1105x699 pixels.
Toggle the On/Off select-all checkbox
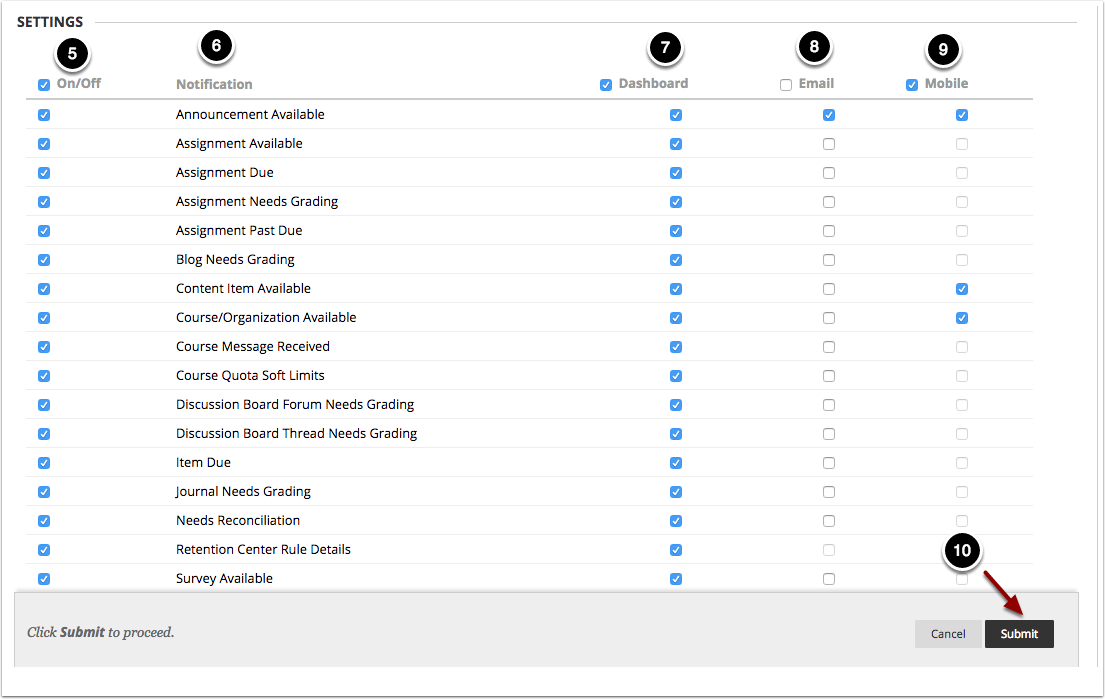click(44, 85)
